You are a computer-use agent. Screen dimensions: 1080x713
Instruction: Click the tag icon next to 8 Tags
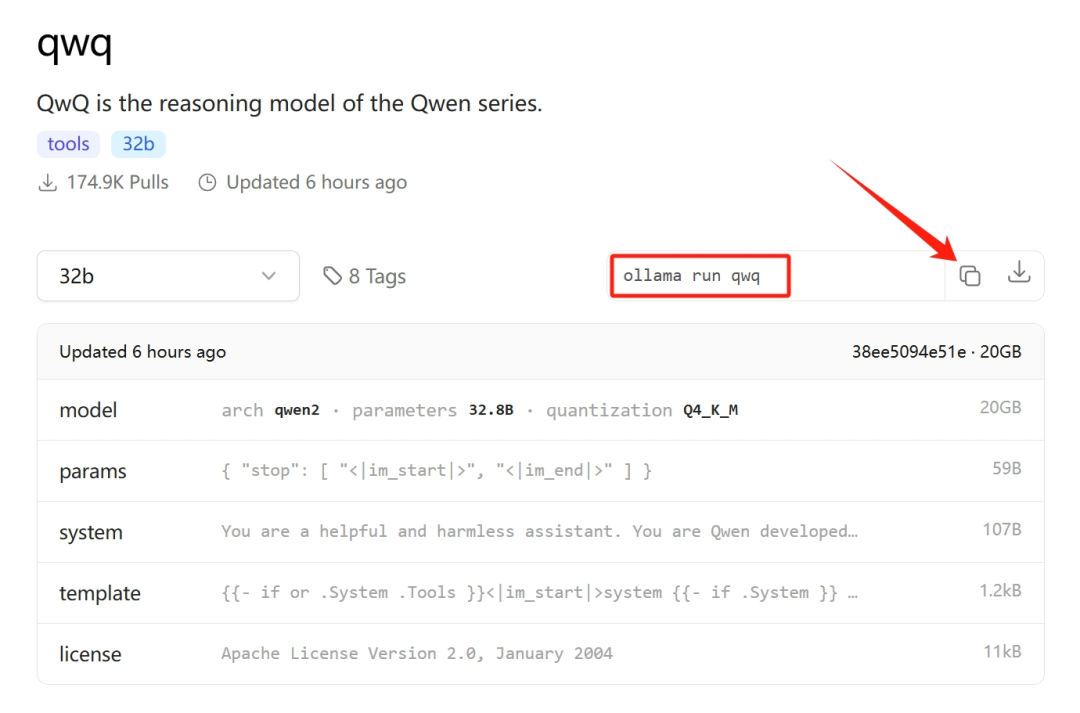click(333, 275)
